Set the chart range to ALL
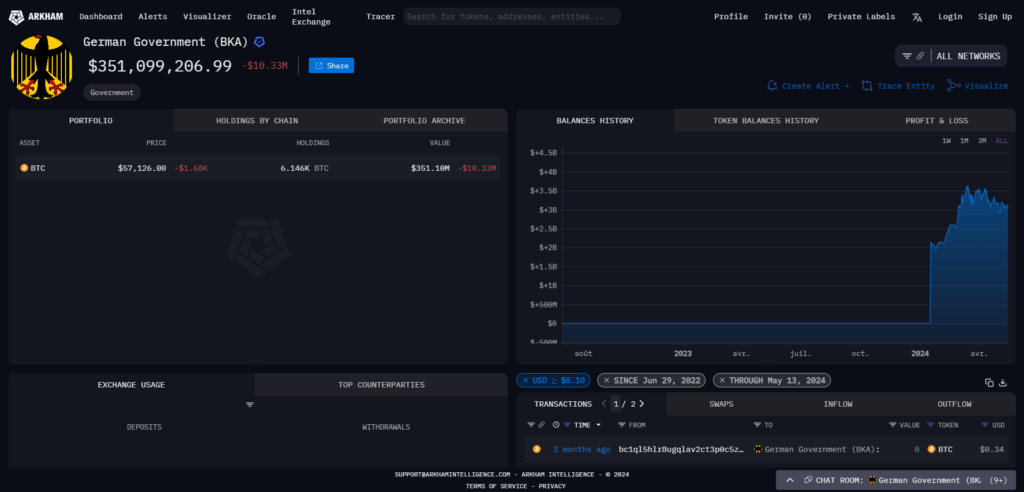The height and width of the screenshot is (492, 1024). pyautogui.click(x=1001, y=140)
